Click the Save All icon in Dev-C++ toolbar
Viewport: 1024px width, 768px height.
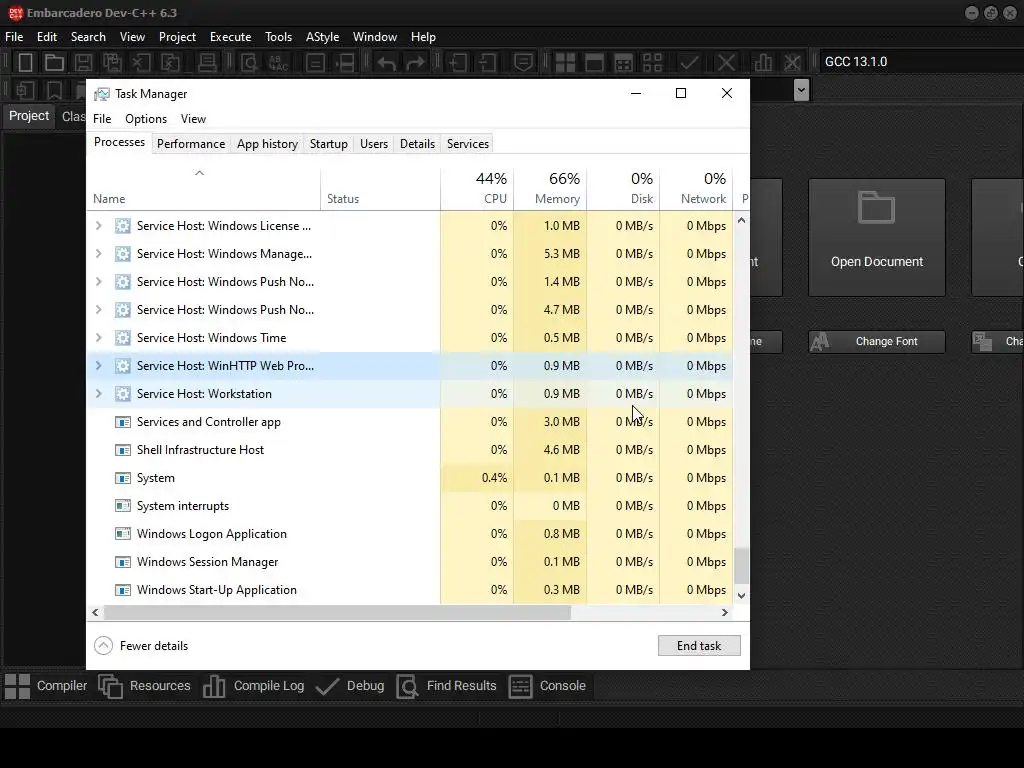tap(112, 63)
